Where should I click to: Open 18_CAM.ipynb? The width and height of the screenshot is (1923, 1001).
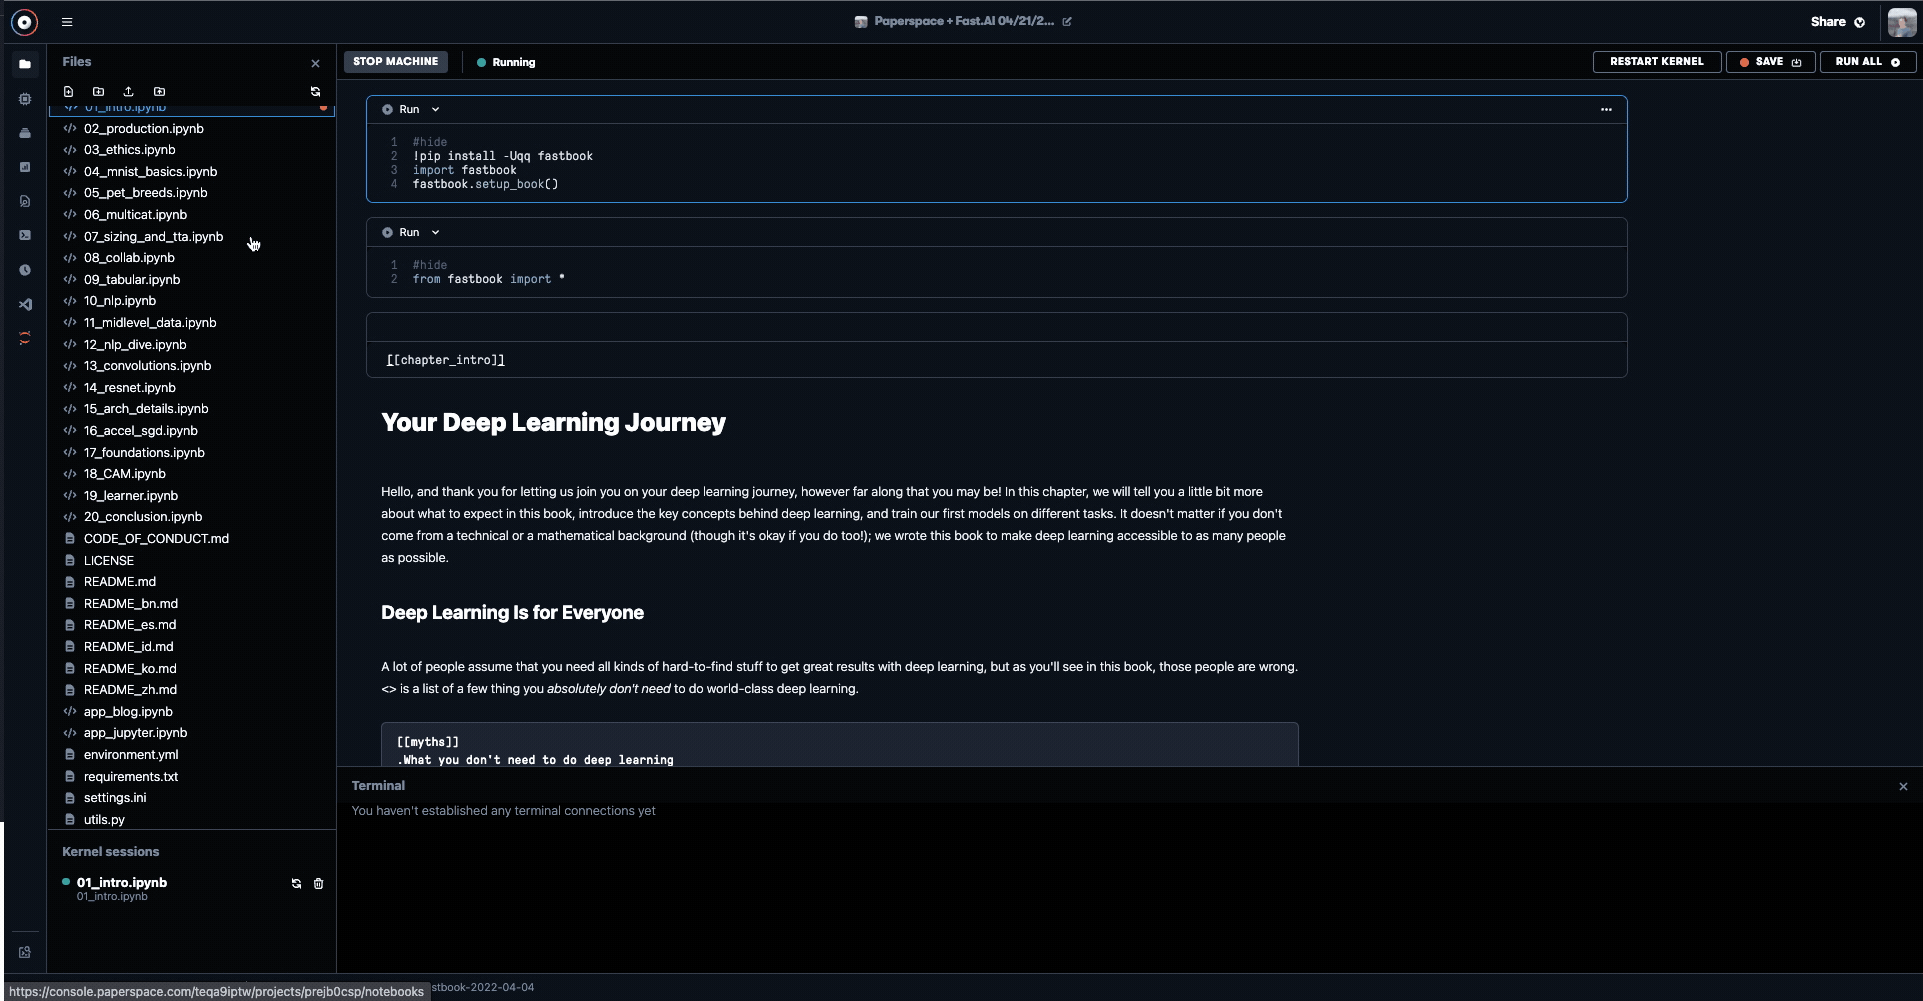tap(125, 474)
